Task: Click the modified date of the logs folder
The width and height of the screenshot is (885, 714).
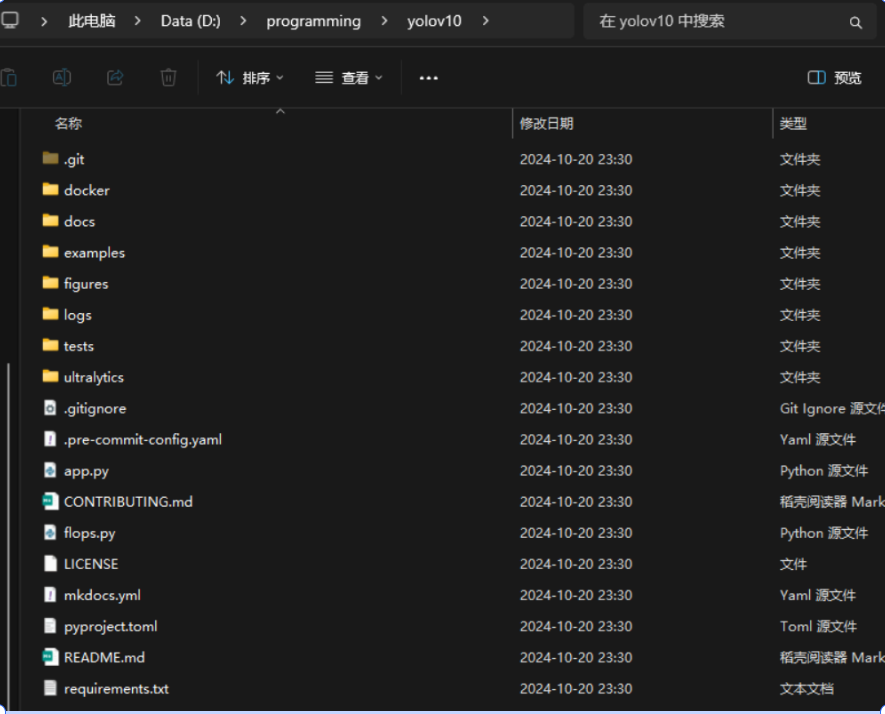Action: pyautogui.click(x=576, y=315)
